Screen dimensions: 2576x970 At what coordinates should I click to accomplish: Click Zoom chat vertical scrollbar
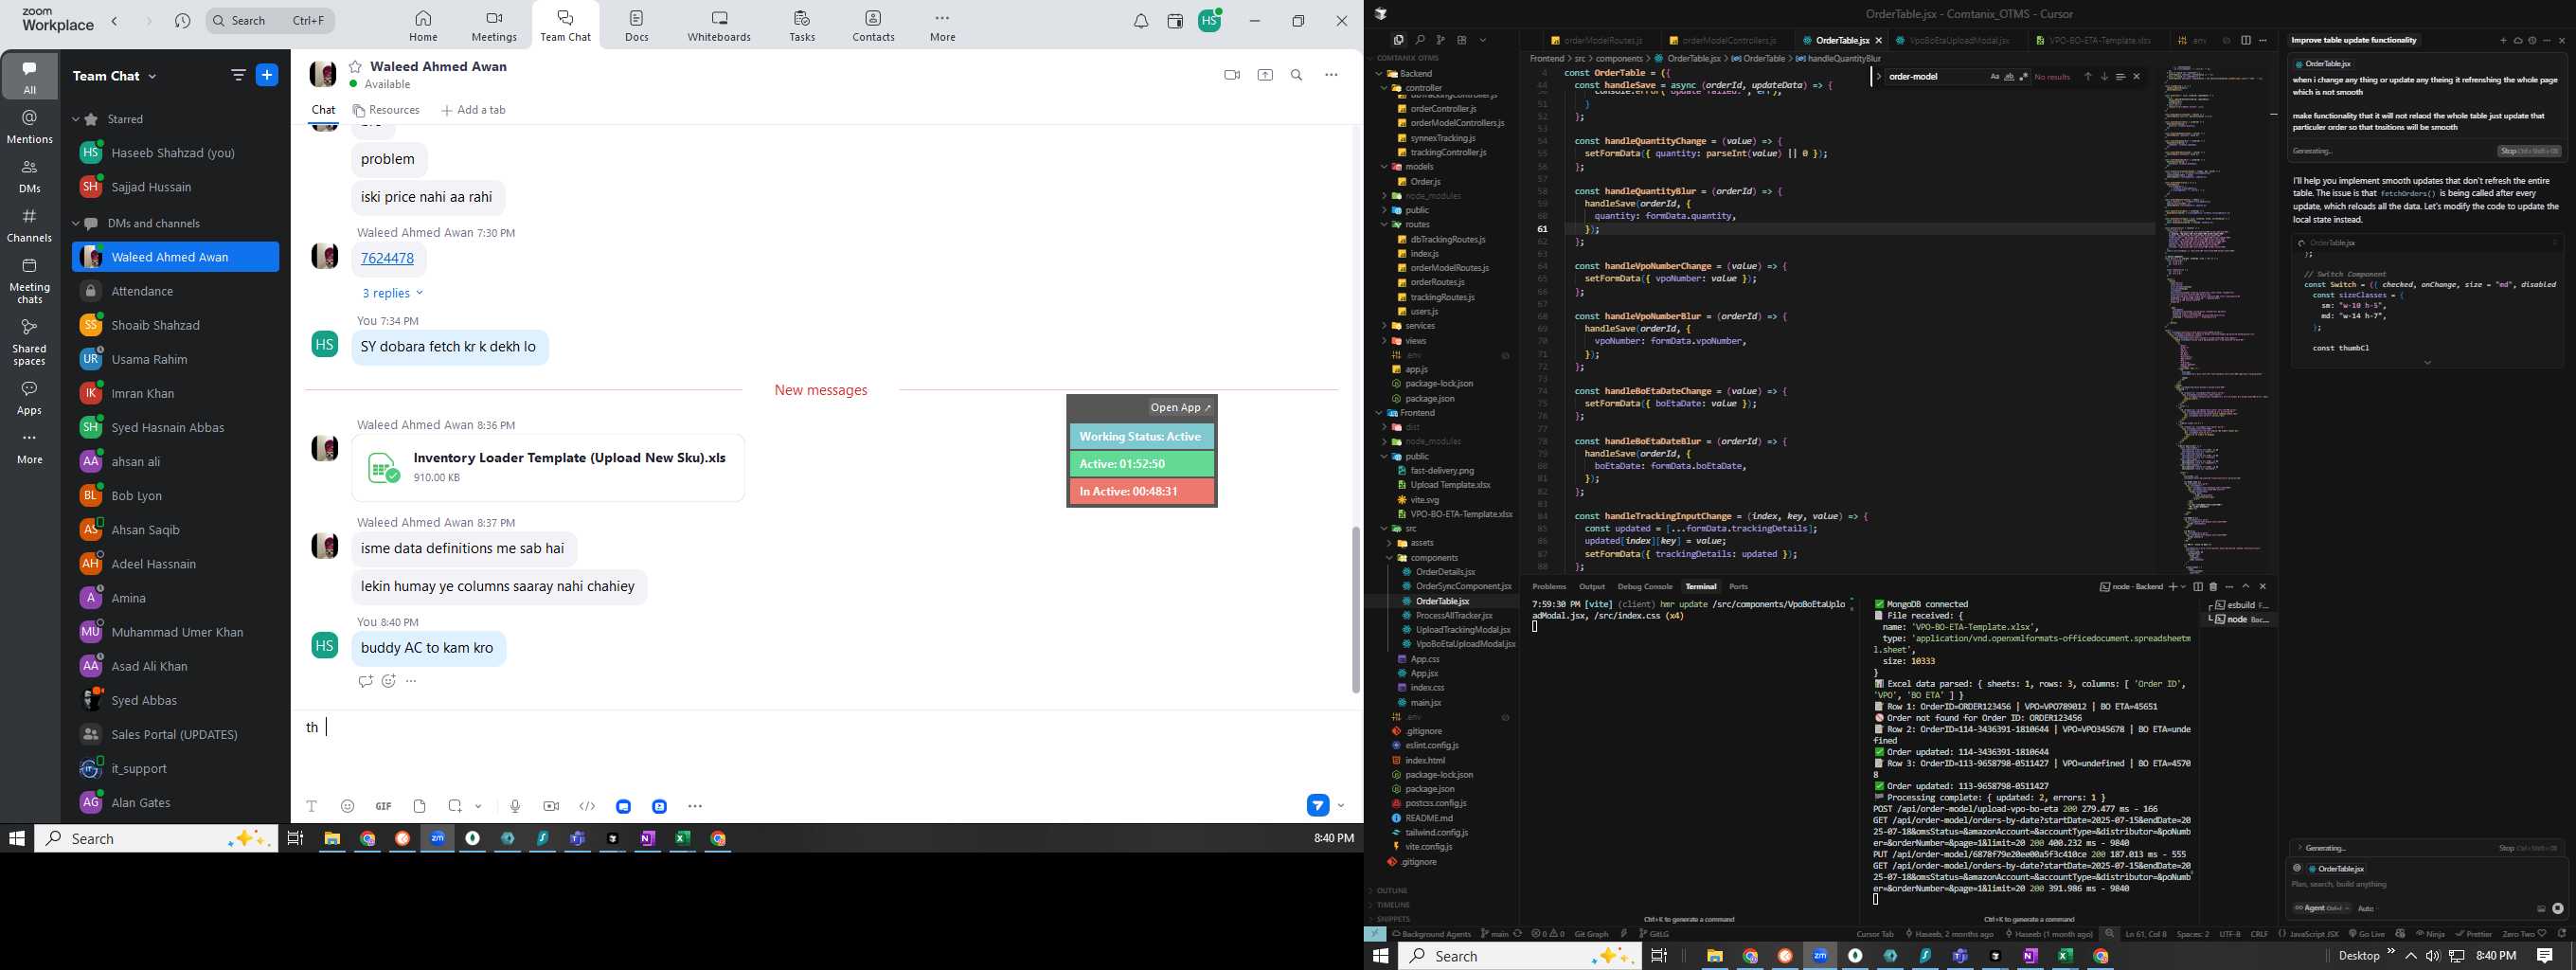coord(1356,609)
